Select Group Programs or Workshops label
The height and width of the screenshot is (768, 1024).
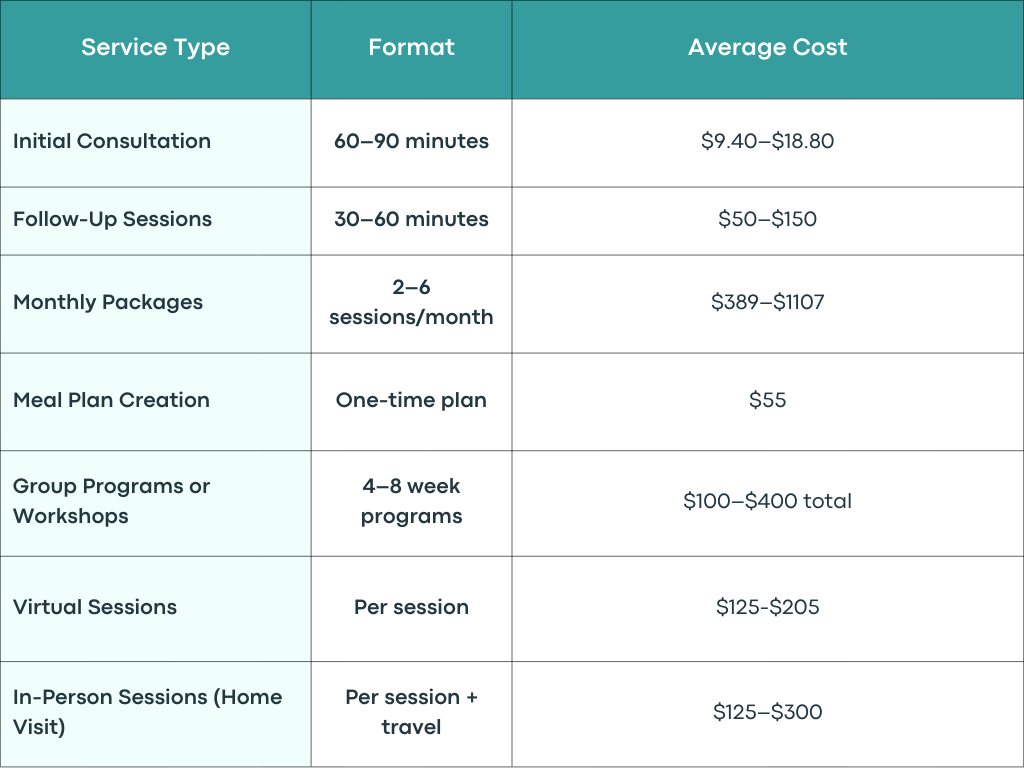coord(111,501)
